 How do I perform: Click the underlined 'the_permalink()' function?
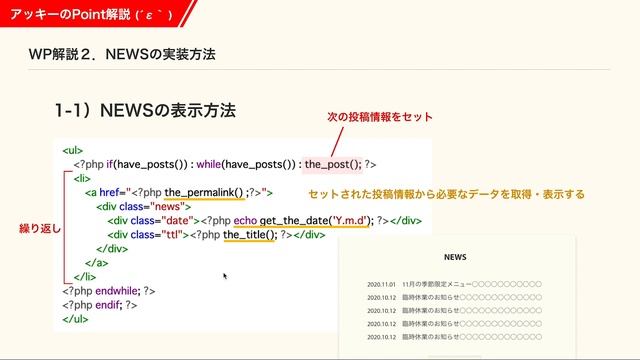[x=204, y=193]
